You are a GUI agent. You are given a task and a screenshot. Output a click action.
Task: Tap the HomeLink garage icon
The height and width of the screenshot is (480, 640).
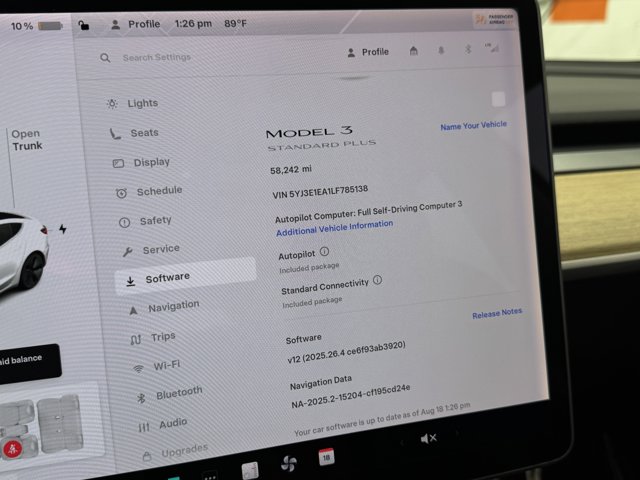pyautogui.click(x=413, y=51)
